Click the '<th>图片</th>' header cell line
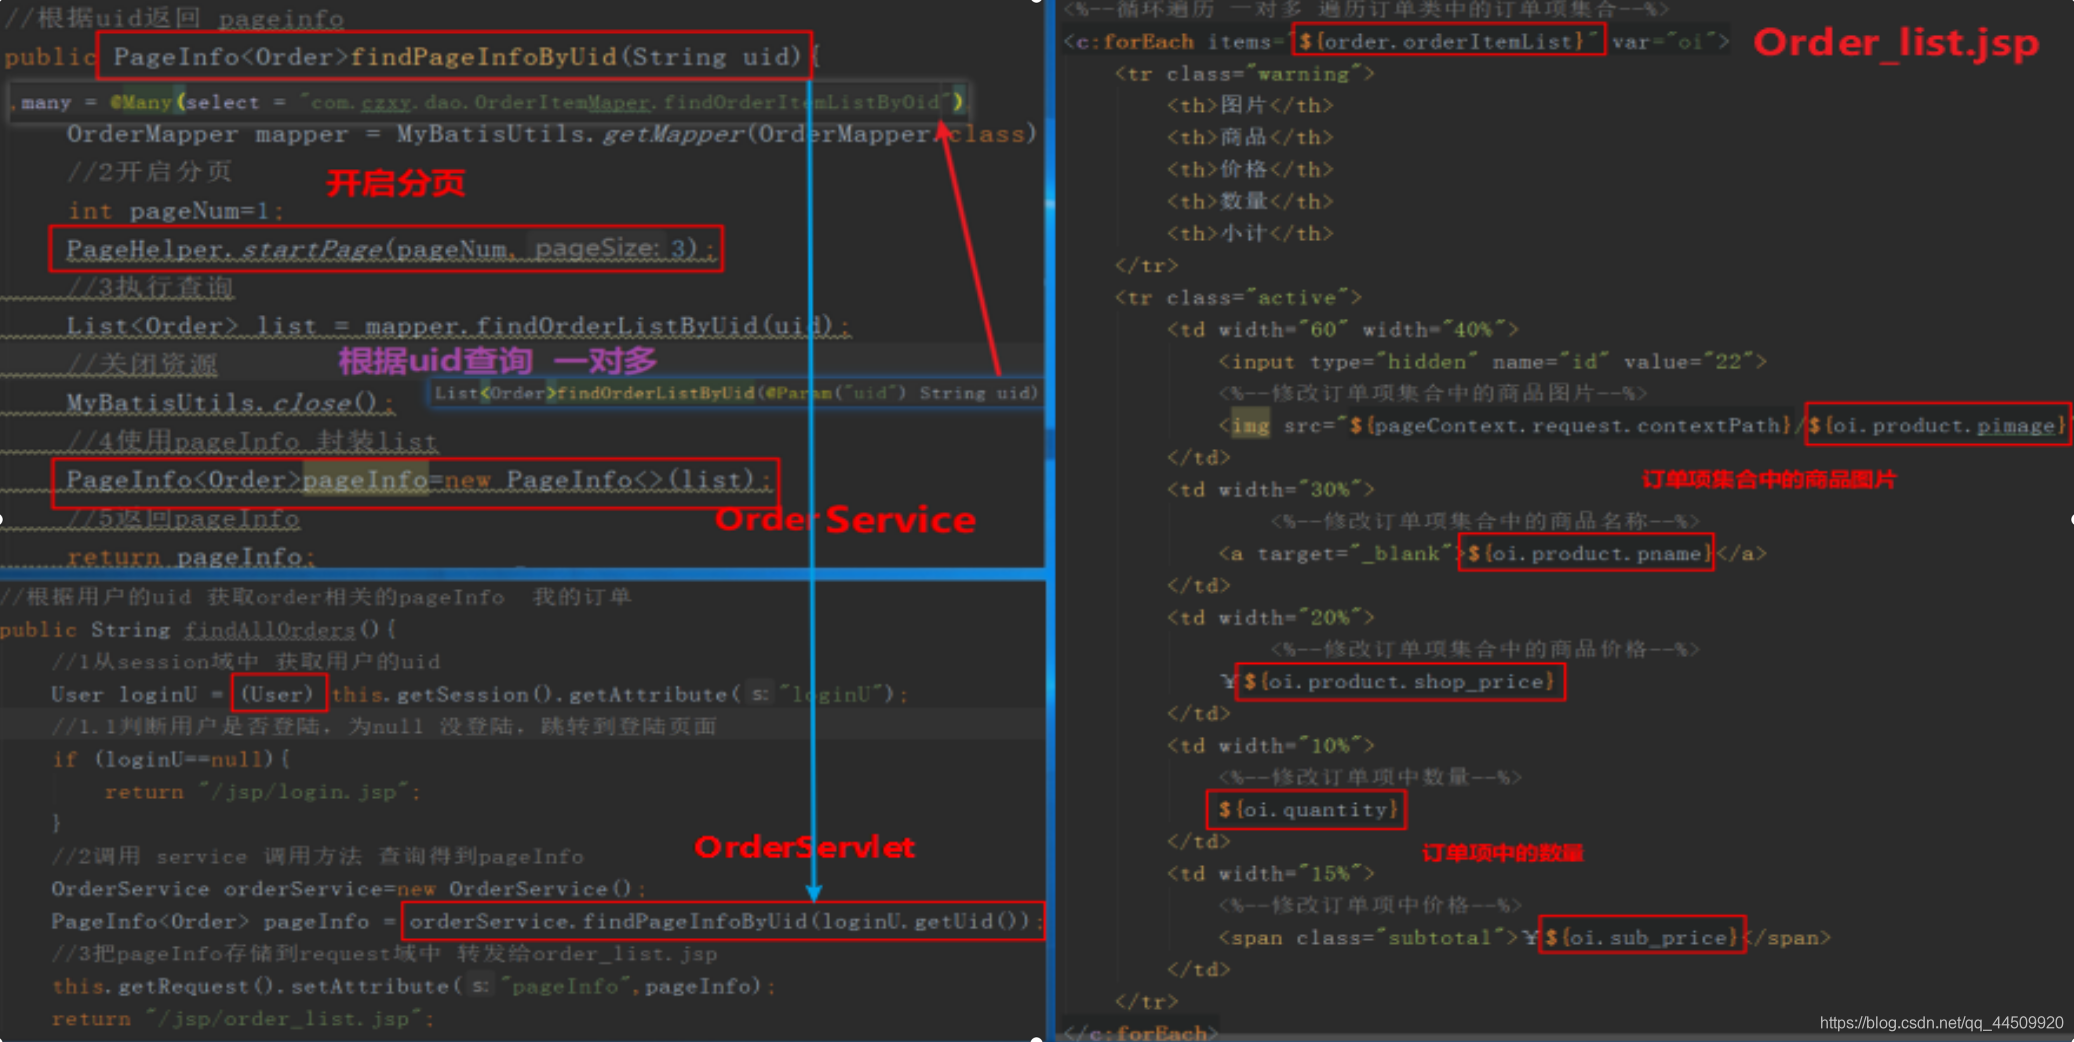Viewport: 2074px width, 1042px height. [1250, 106]
